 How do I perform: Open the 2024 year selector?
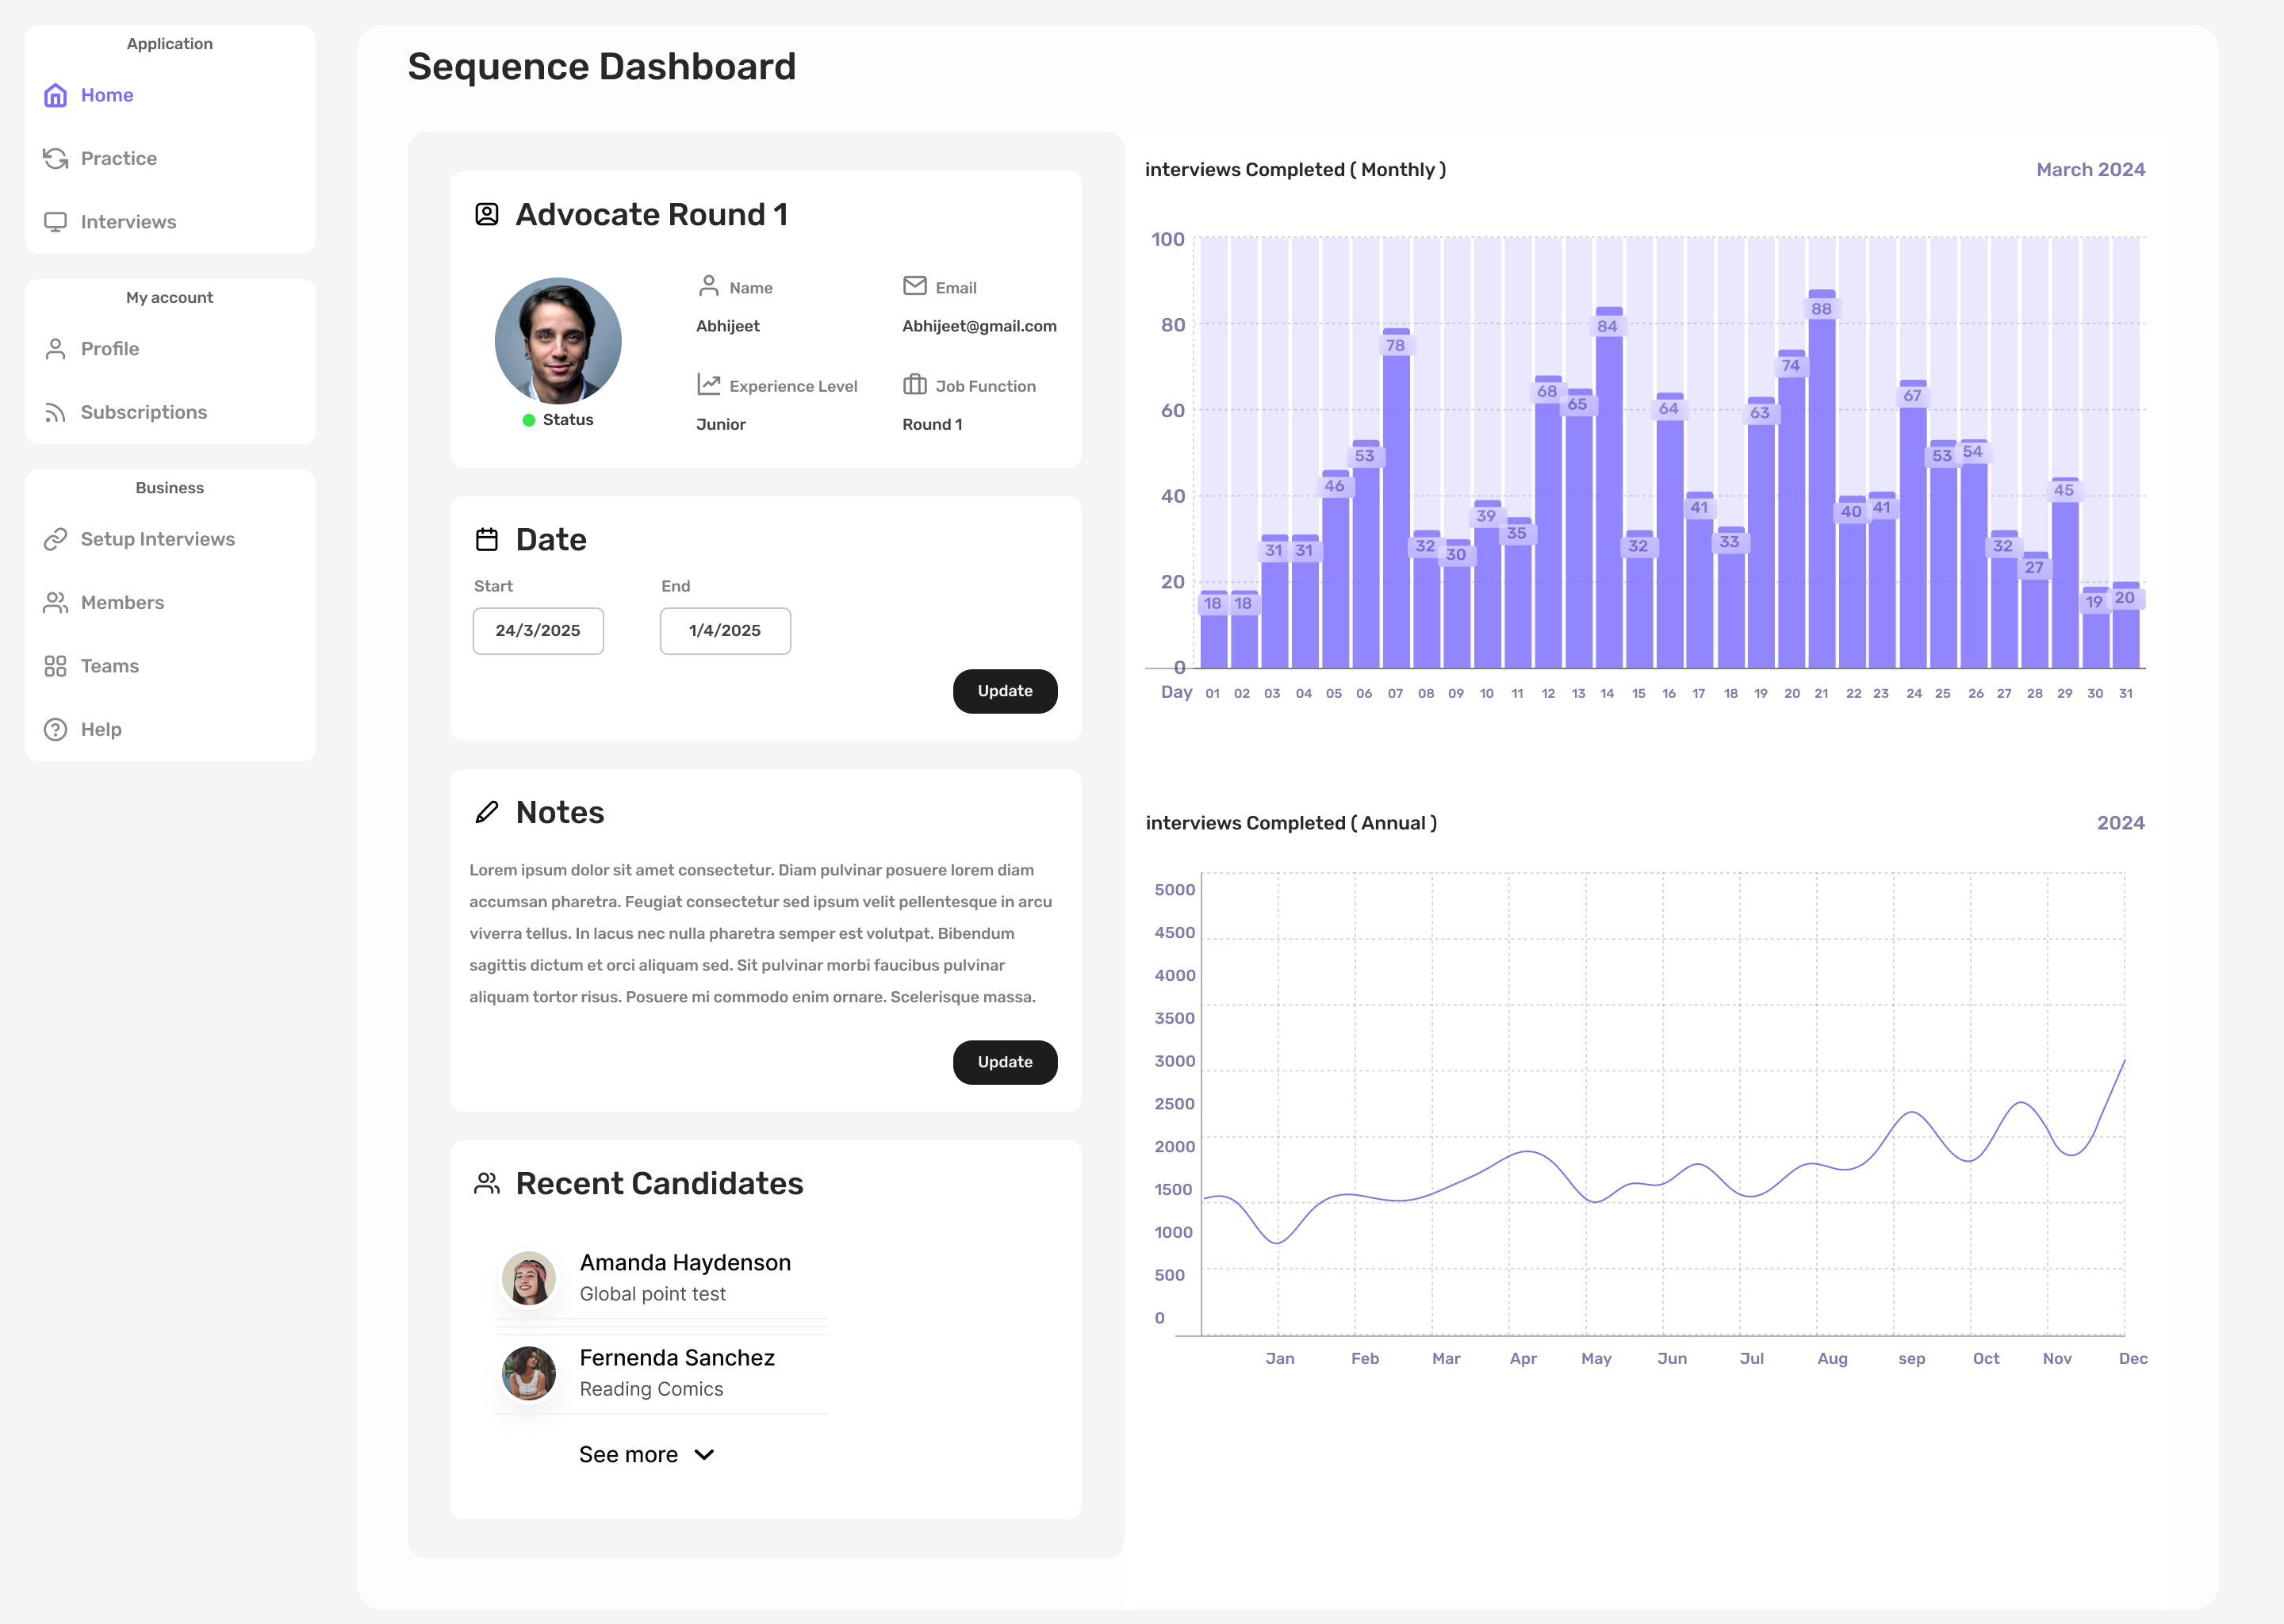pos(2120,822)
